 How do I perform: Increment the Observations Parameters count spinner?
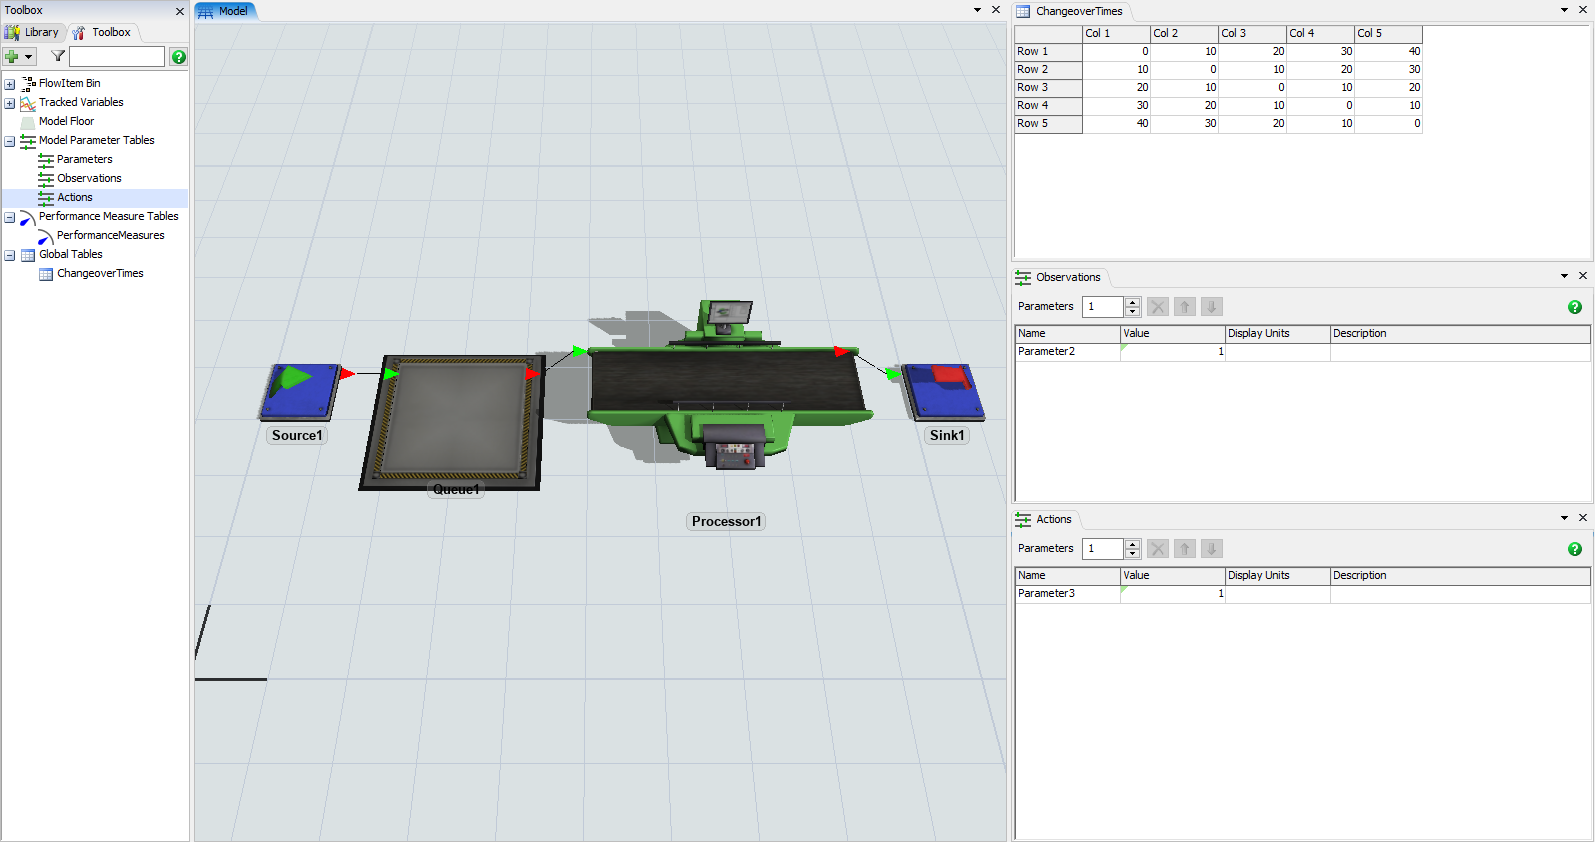click(x=1132, y=302)
